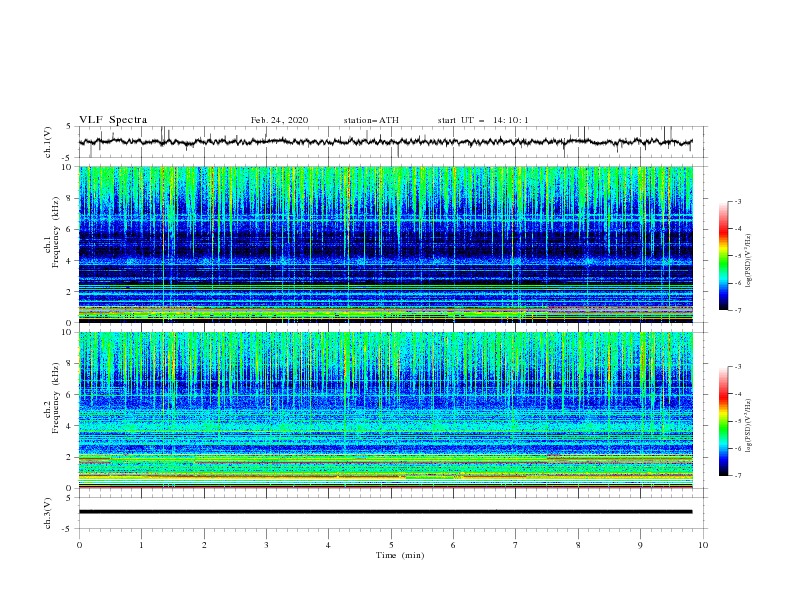Screen dimensions: 792x612
Task: Select the 'Time (min)' x-axis label
Action: pyautogui.click(x=400, y=555)
